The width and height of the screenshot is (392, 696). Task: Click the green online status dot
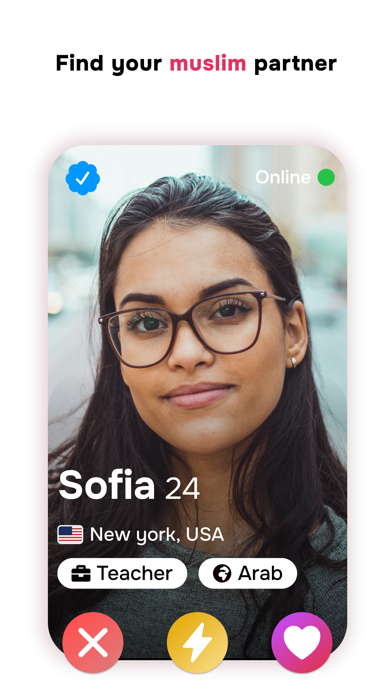coord(326,177)
